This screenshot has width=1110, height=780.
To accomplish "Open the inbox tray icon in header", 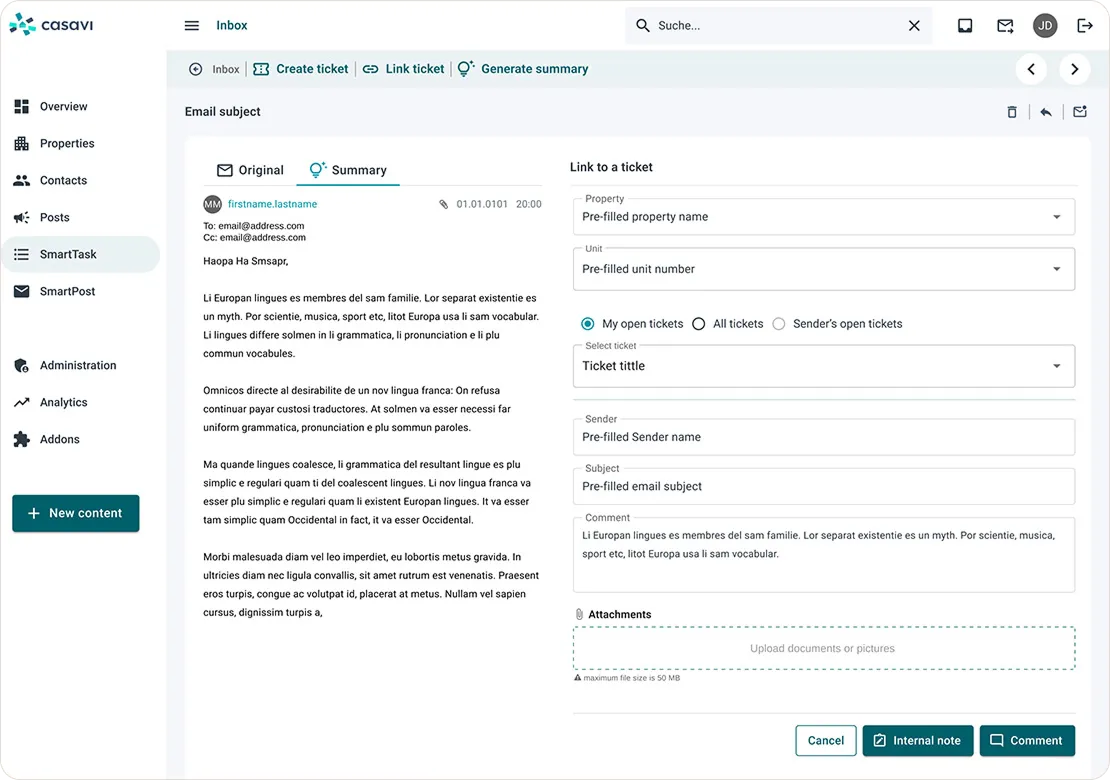I will click(965, 25).
